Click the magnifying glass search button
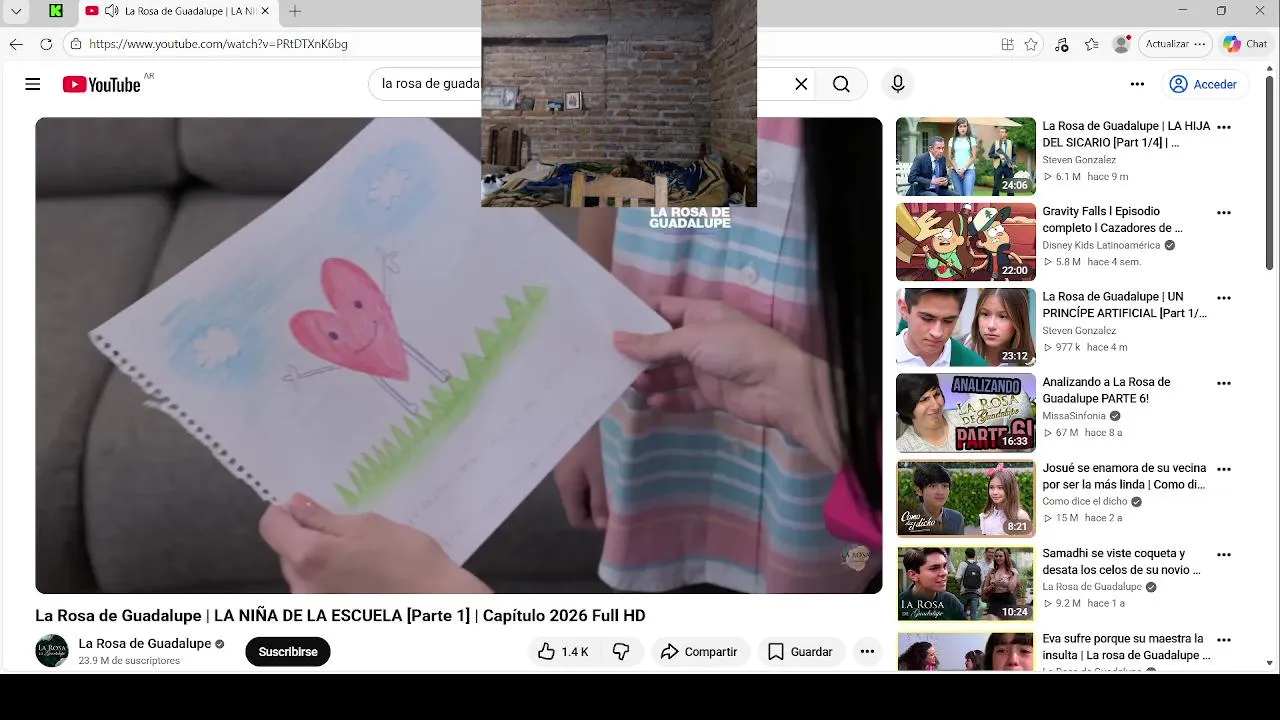1280x720 pixels. [841, 84]
